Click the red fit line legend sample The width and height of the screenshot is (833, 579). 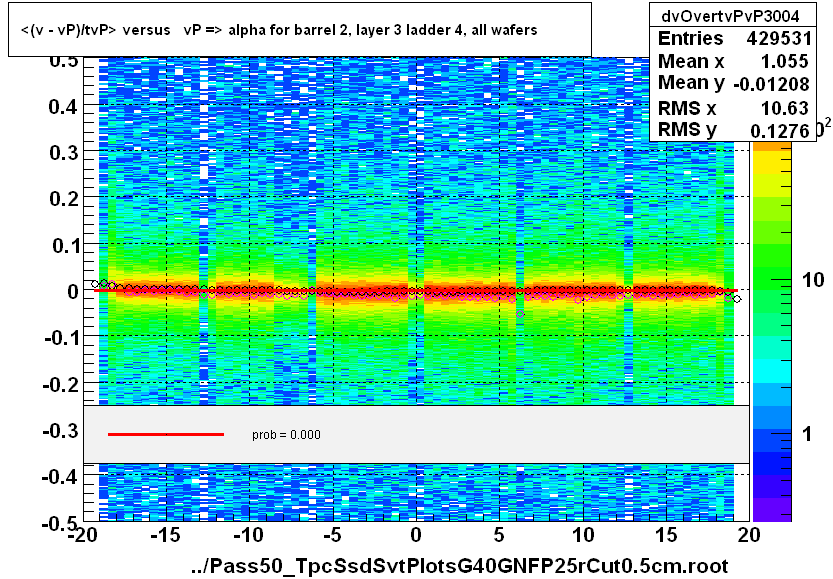click(166, 435)
